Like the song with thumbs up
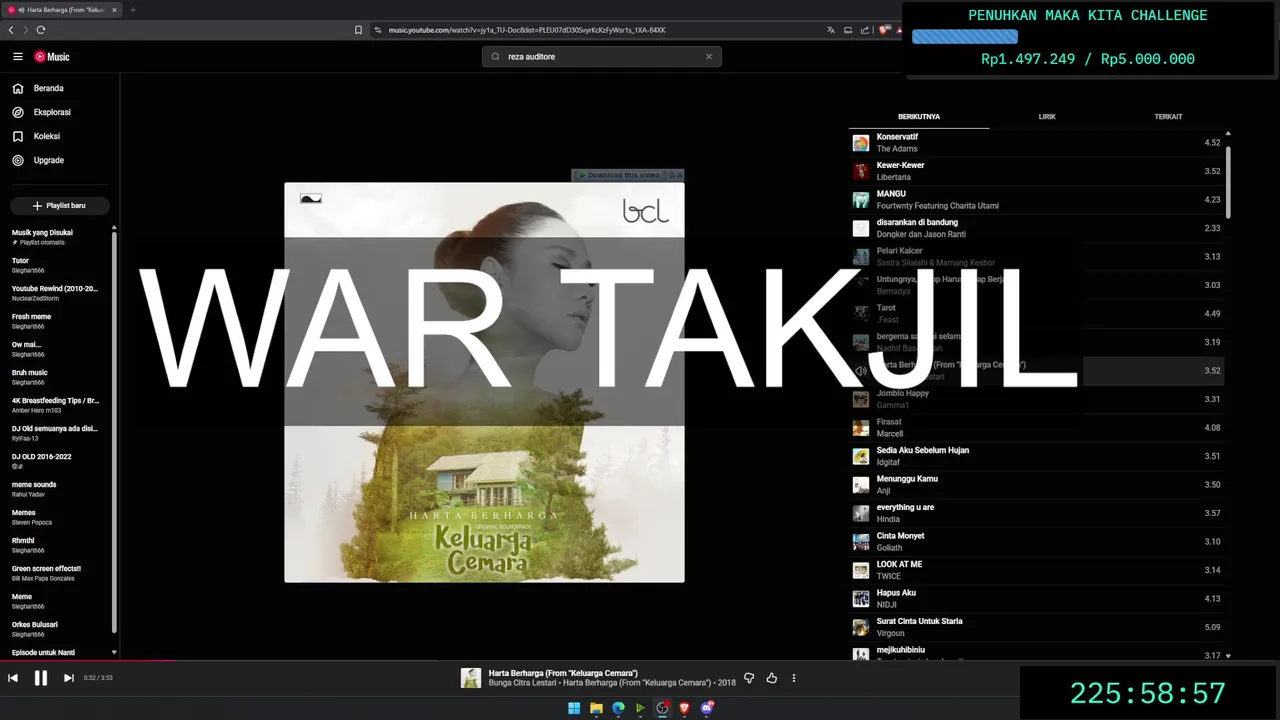1280x720 pixels. (772, 678)
